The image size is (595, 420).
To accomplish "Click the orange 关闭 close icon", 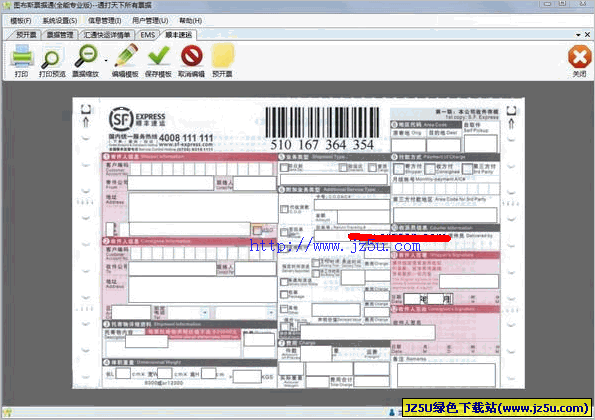I will [x=579, y=57].
